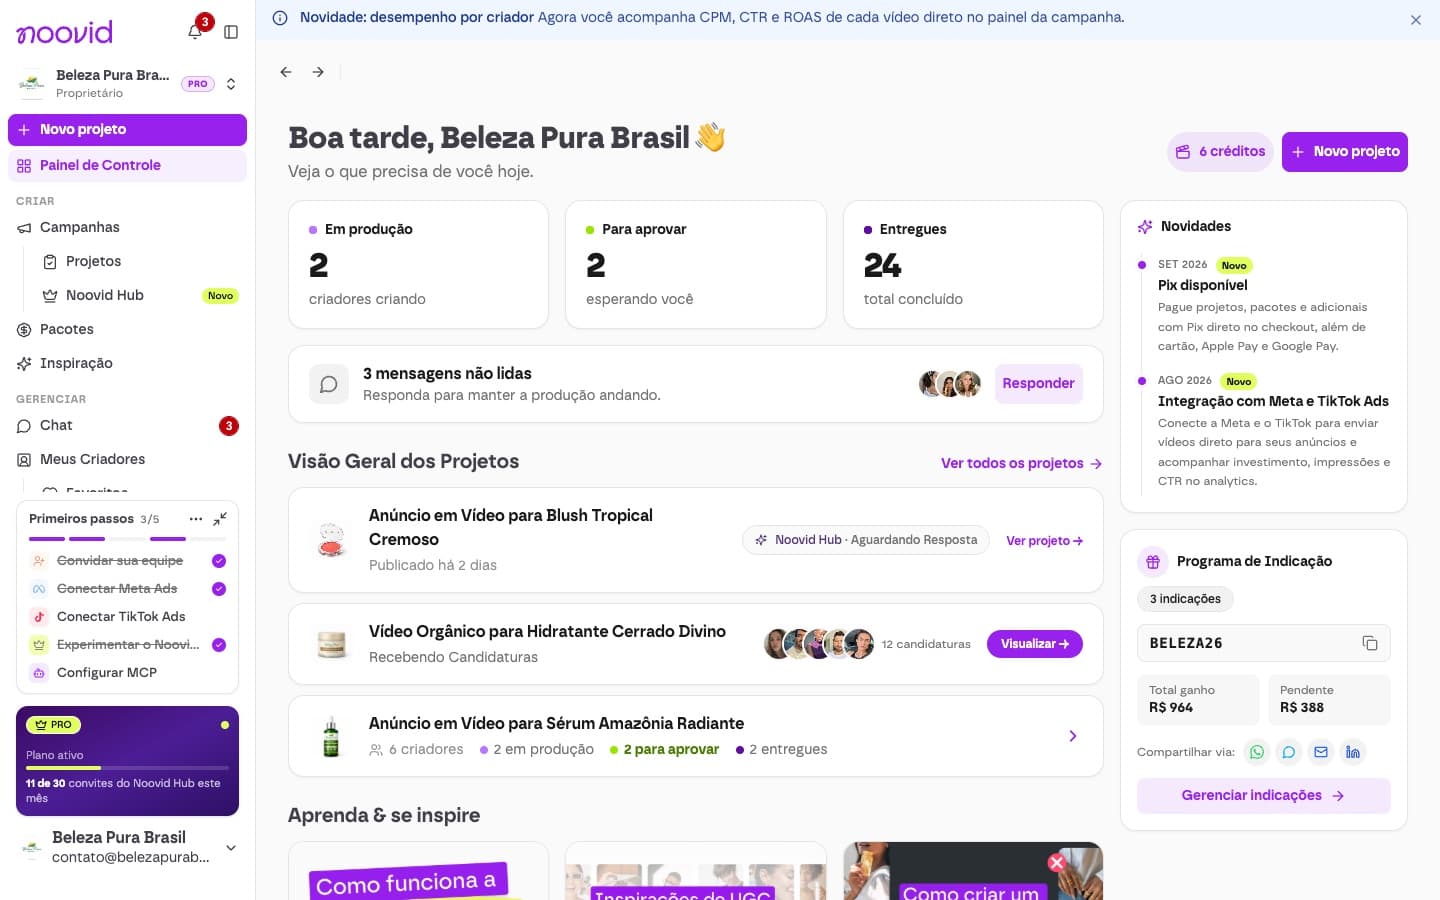Screen dimensions: 1440x900
Task: Collapse the sidebar panel icon
Action: point(231,32)
